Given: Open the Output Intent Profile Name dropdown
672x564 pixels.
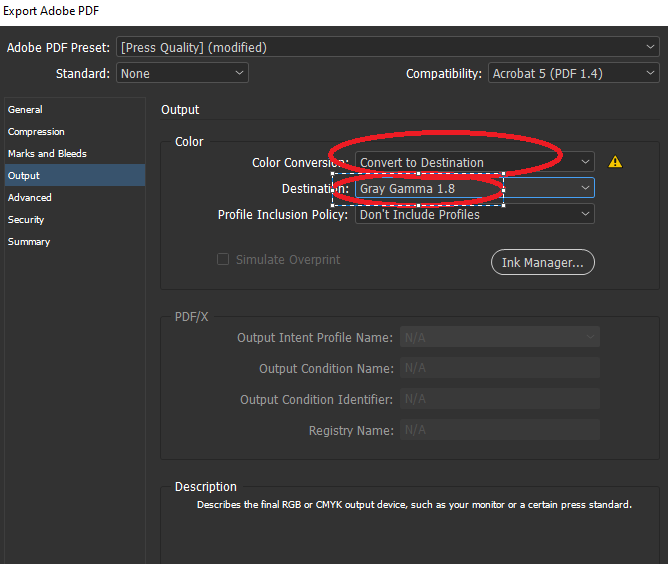Looking at the screenshot, I should point(500,337).
